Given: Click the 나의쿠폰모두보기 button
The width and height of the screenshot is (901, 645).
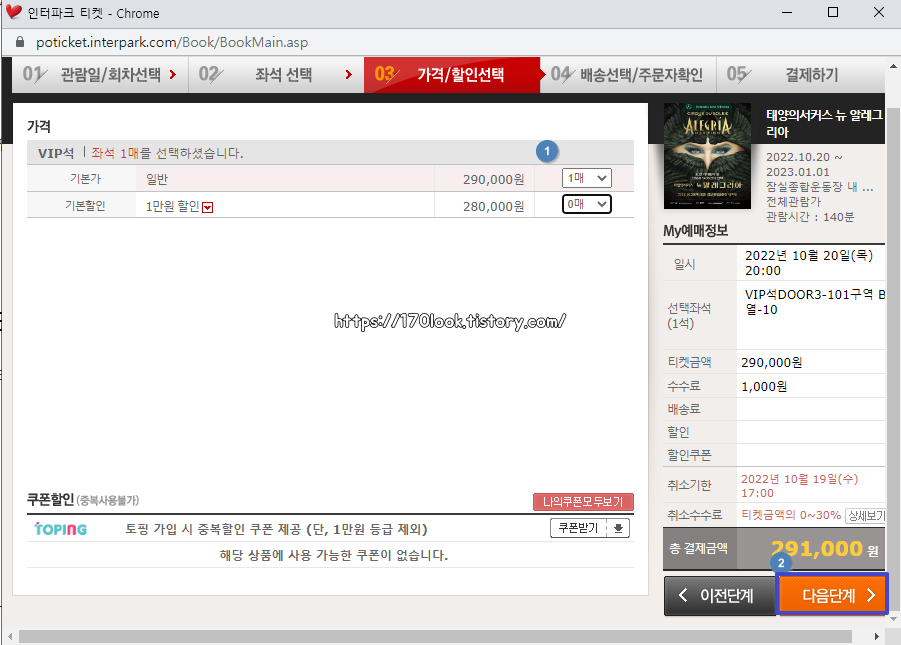Looking at the screenshot, I should [x=583, y=502].
